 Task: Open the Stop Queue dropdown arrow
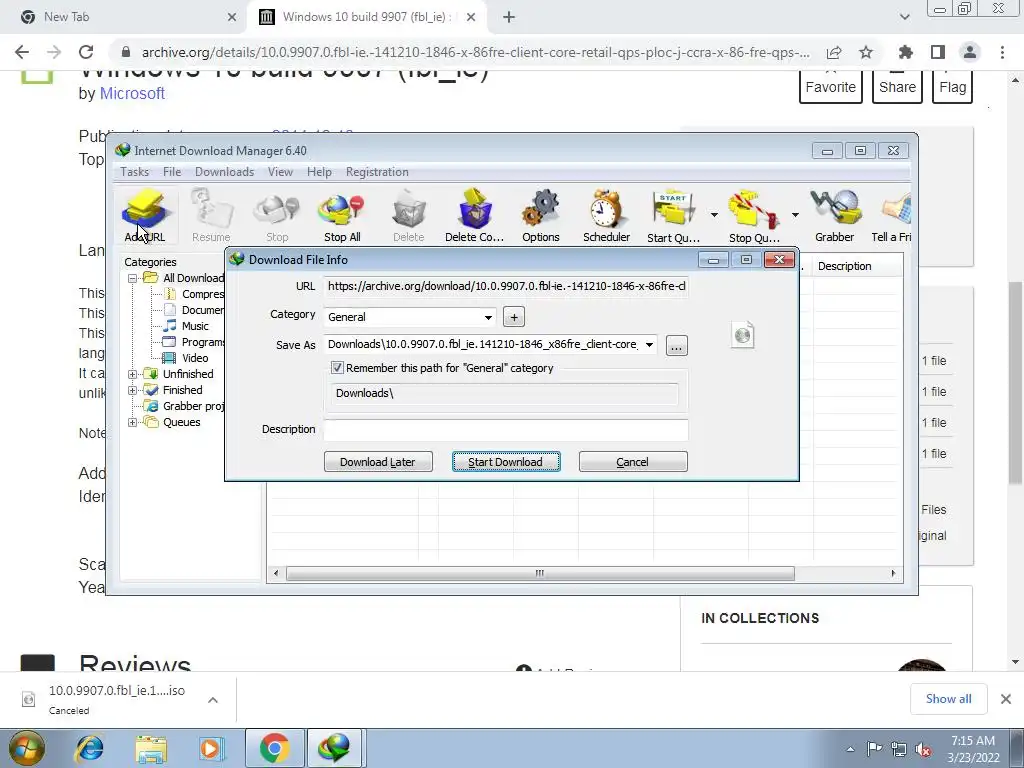pos(795,215)
